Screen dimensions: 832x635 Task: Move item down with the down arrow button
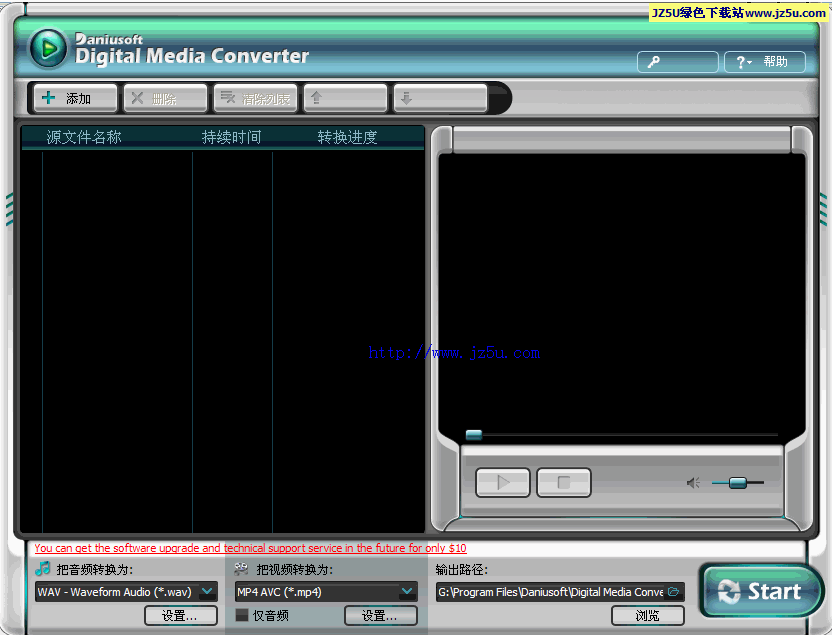[x=440, y=98]
